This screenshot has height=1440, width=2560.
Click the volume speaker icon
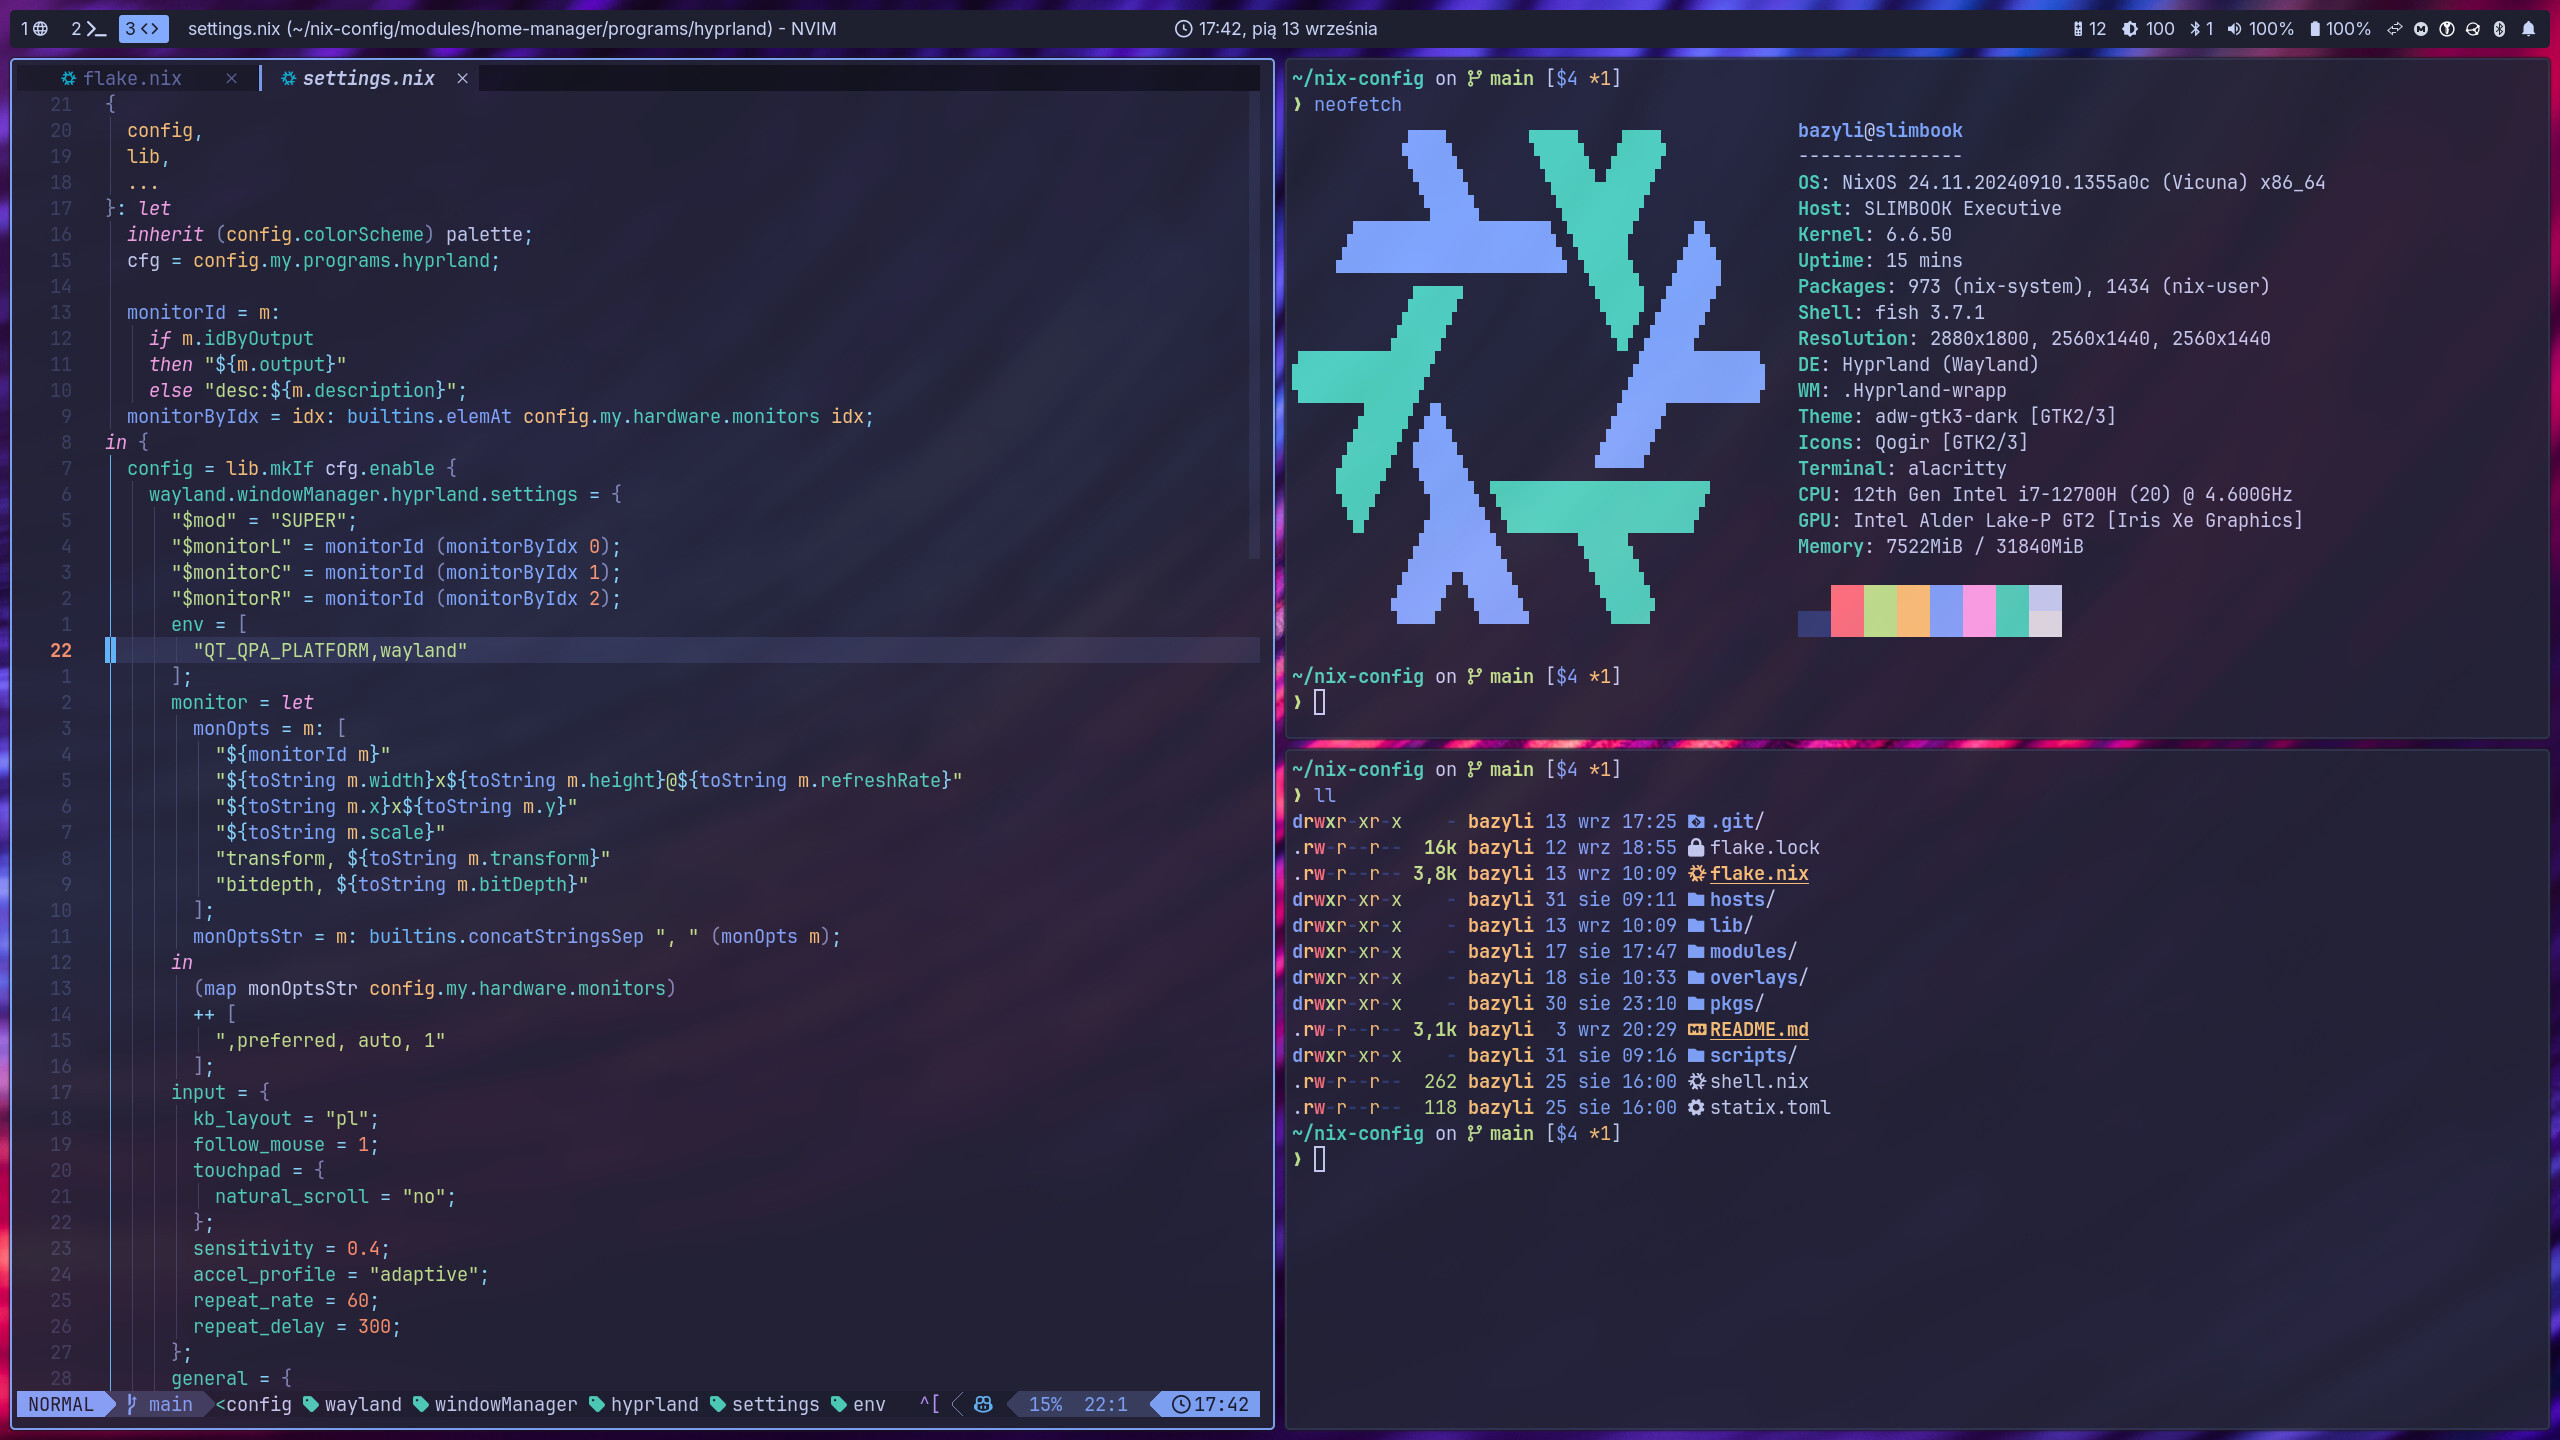pos(2234,29)
